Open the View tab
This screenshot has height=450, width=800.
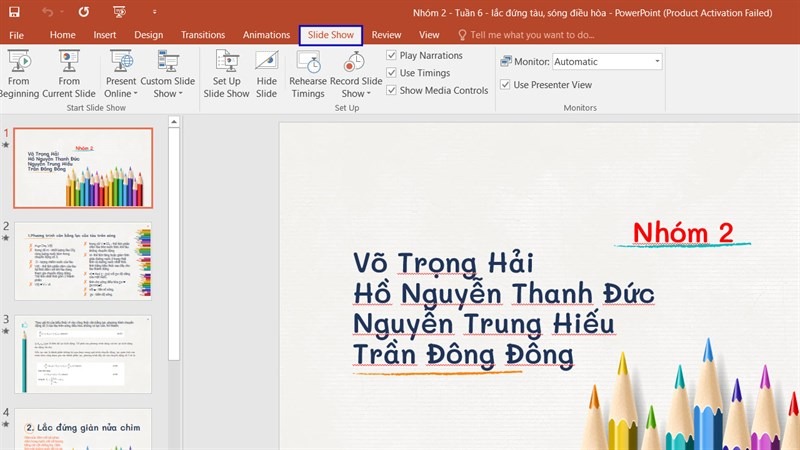pyautogui.click(x=429, y=35)
